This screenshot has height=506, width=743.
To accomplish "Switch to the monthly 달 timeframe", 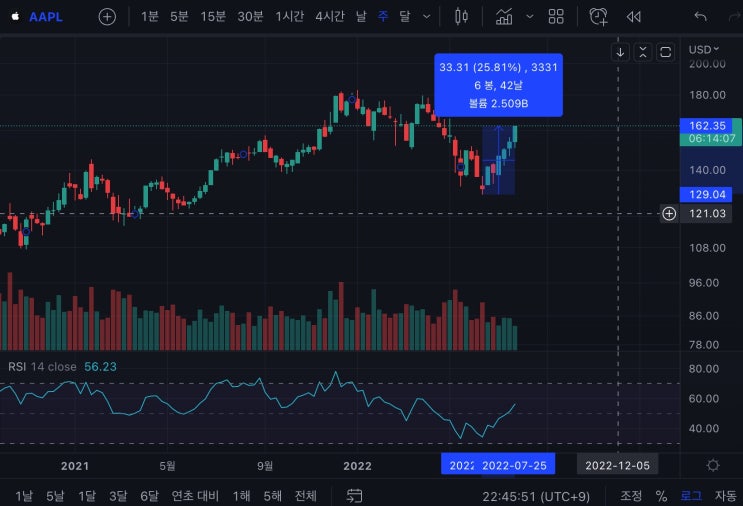I will tap(405, 17).
